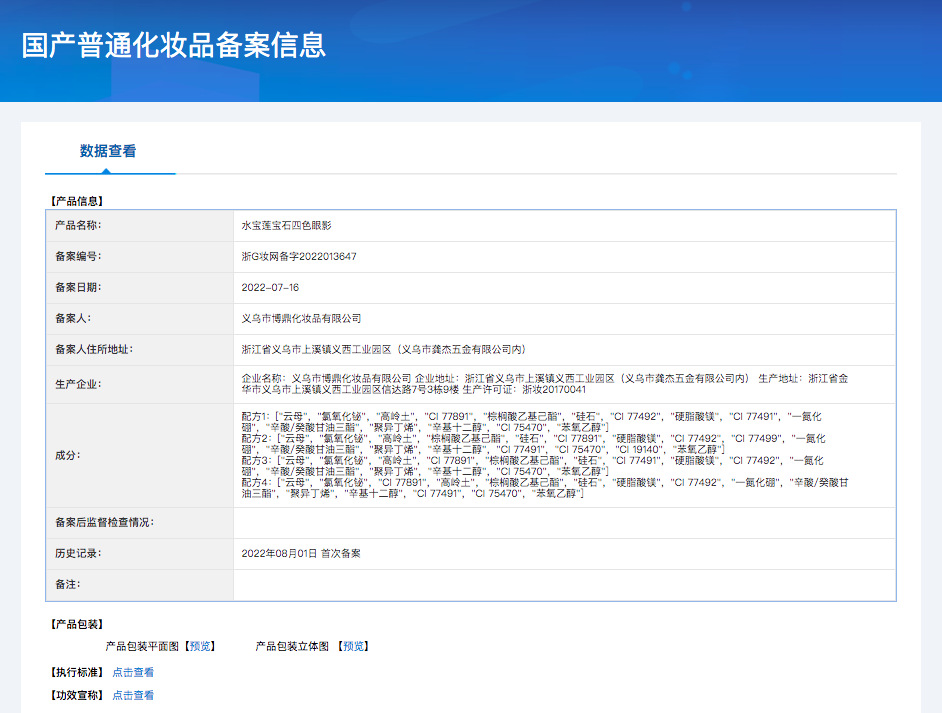The image size is (942, 713).
Task: Click the 国产普通化妆品备案信息 page title
Action: pyautogui.click(x=174, y=46)
